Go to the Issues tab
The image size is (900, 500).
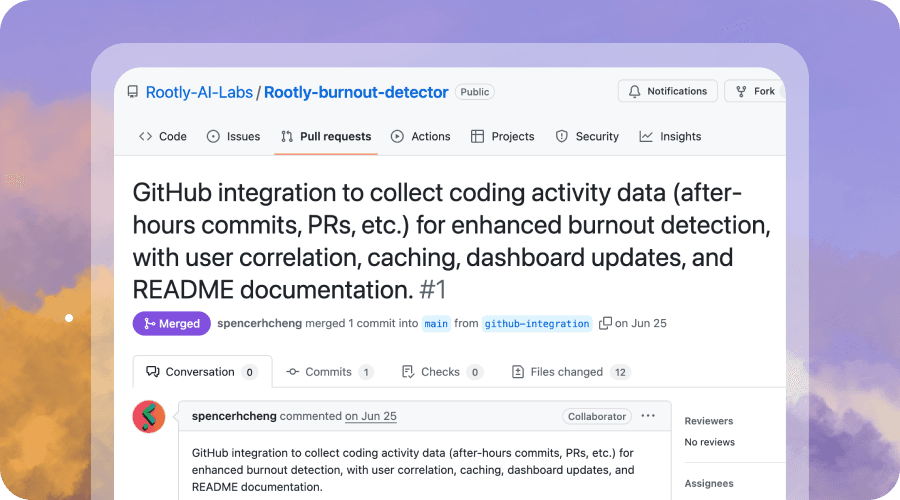pos(233,136)
